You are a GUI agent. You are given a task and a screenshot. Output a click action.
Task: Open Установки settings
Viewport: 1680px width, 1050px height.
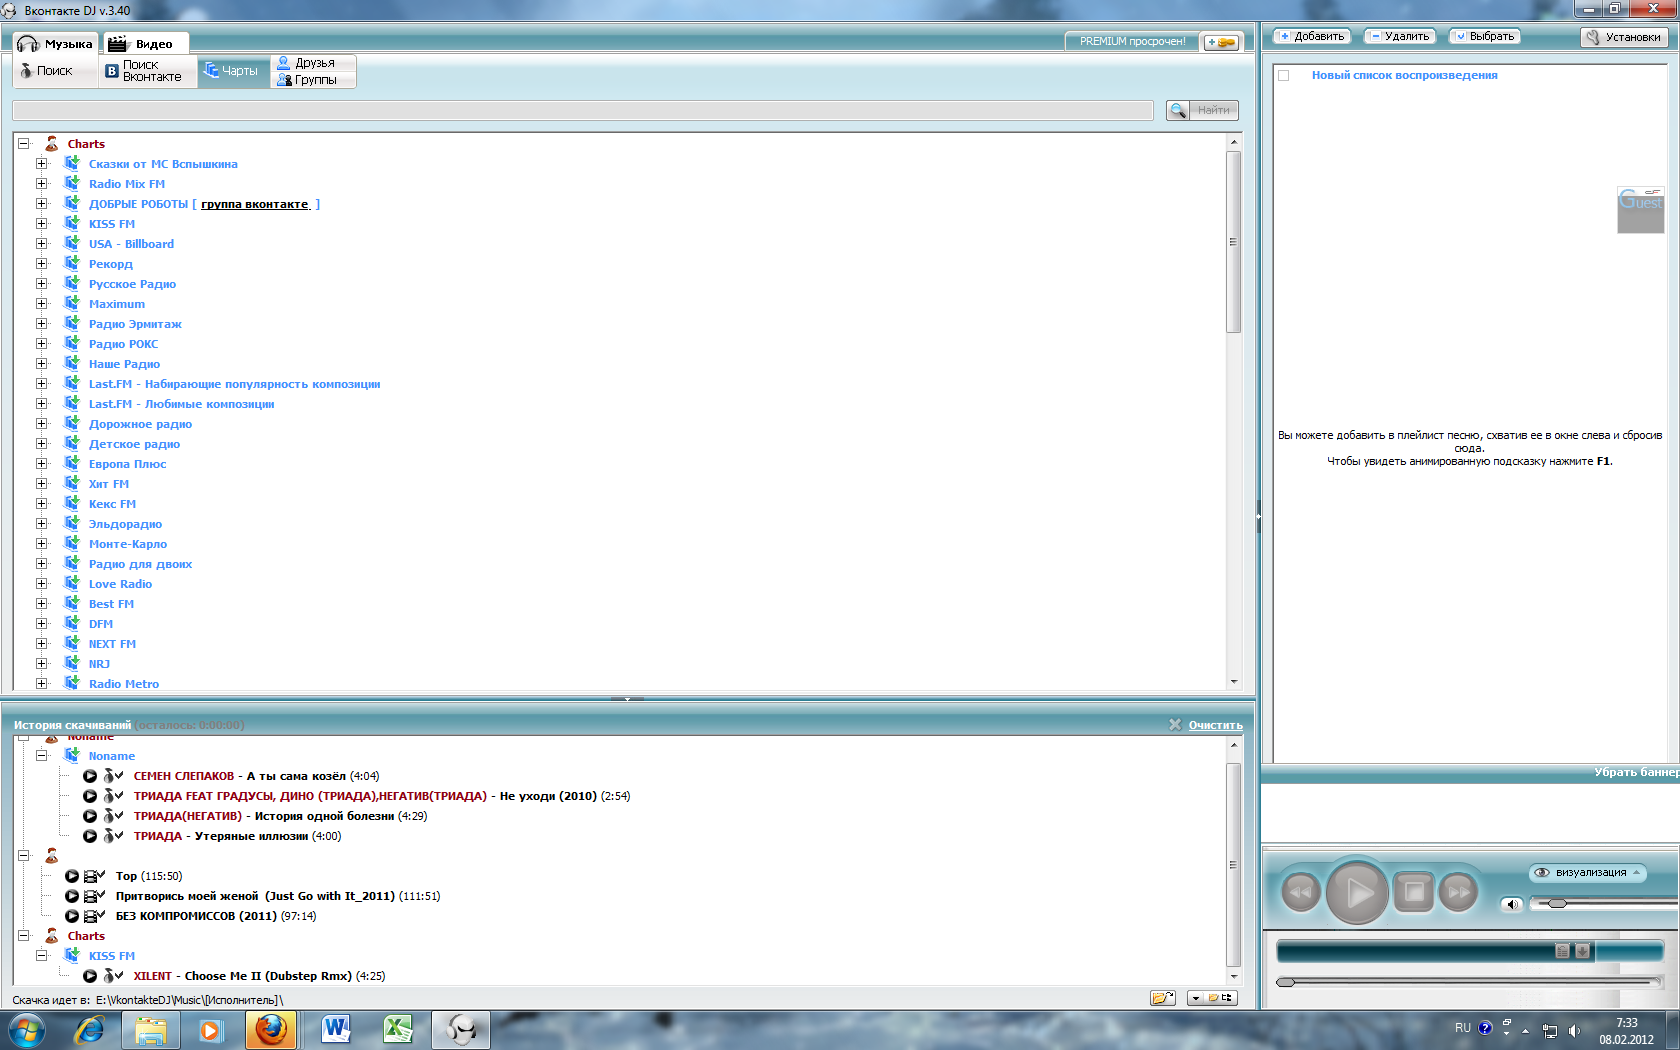(1624, 37)
